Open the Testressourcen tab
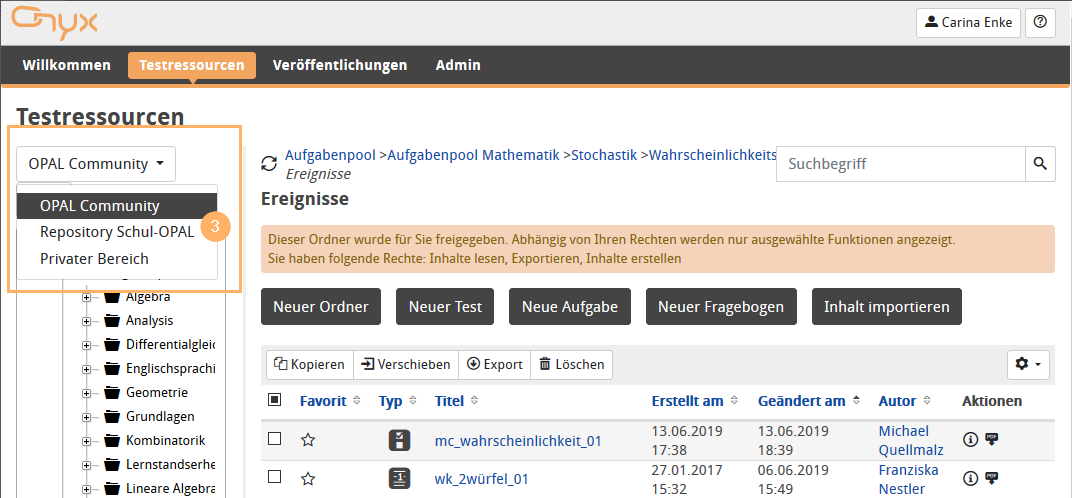 click(191, 66)
